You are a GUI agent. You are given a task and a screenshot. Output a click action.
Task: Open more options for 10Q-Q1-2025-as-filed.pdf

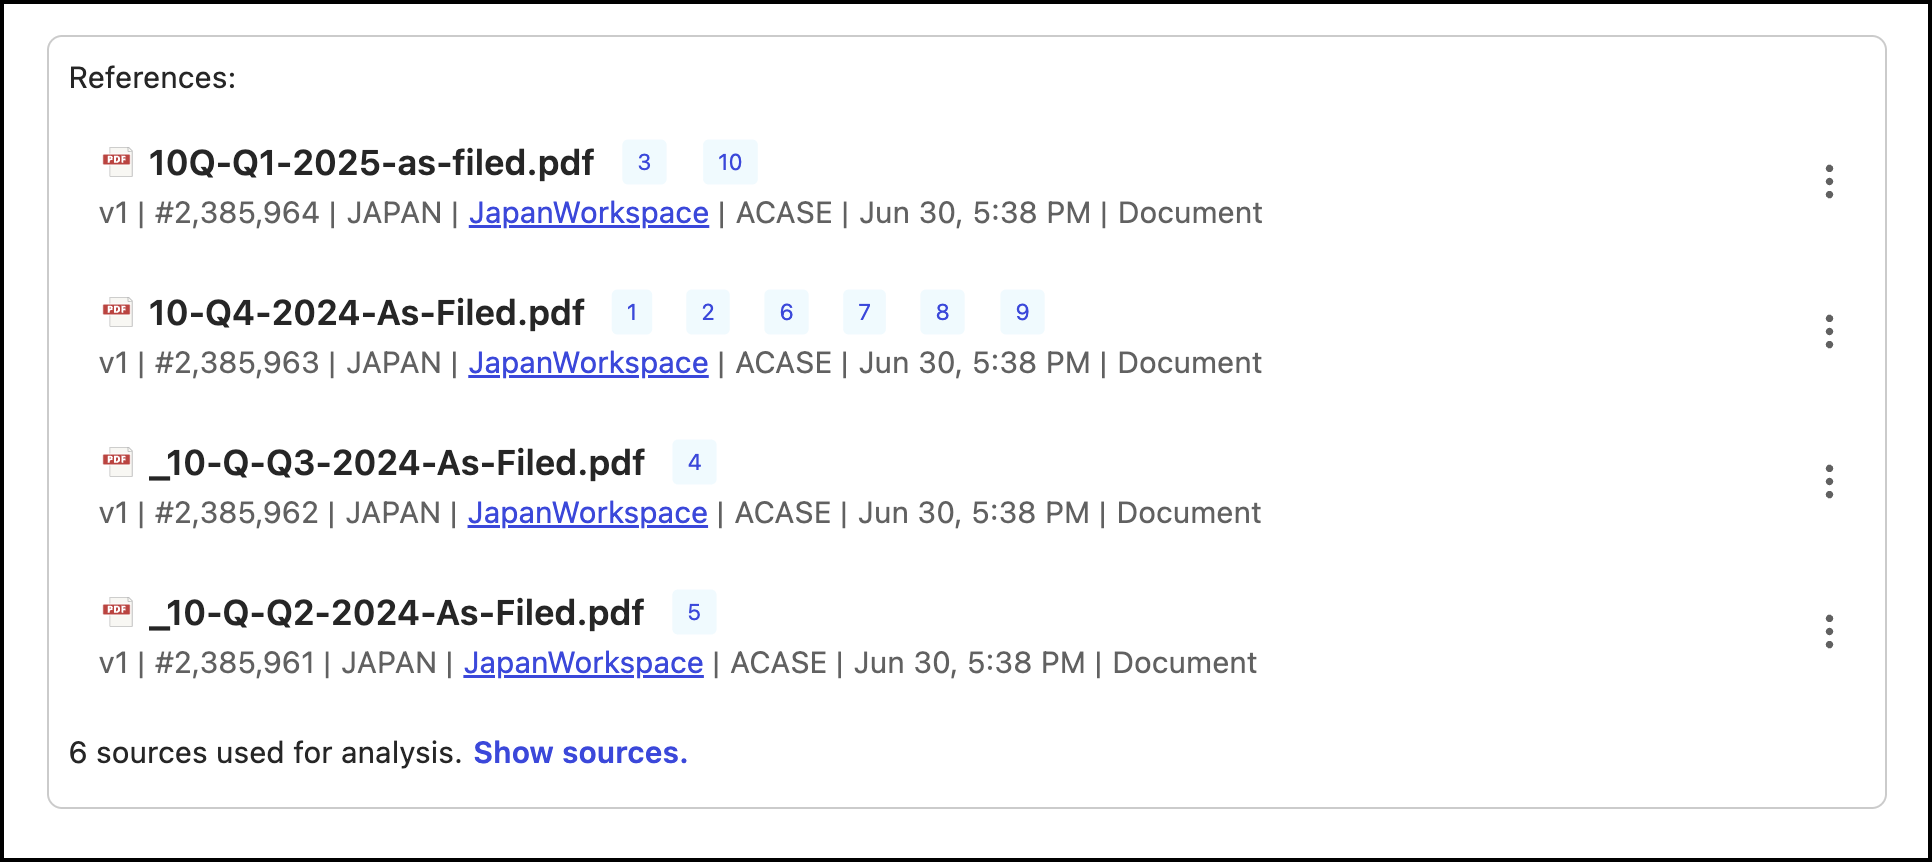click(1828, 182)
